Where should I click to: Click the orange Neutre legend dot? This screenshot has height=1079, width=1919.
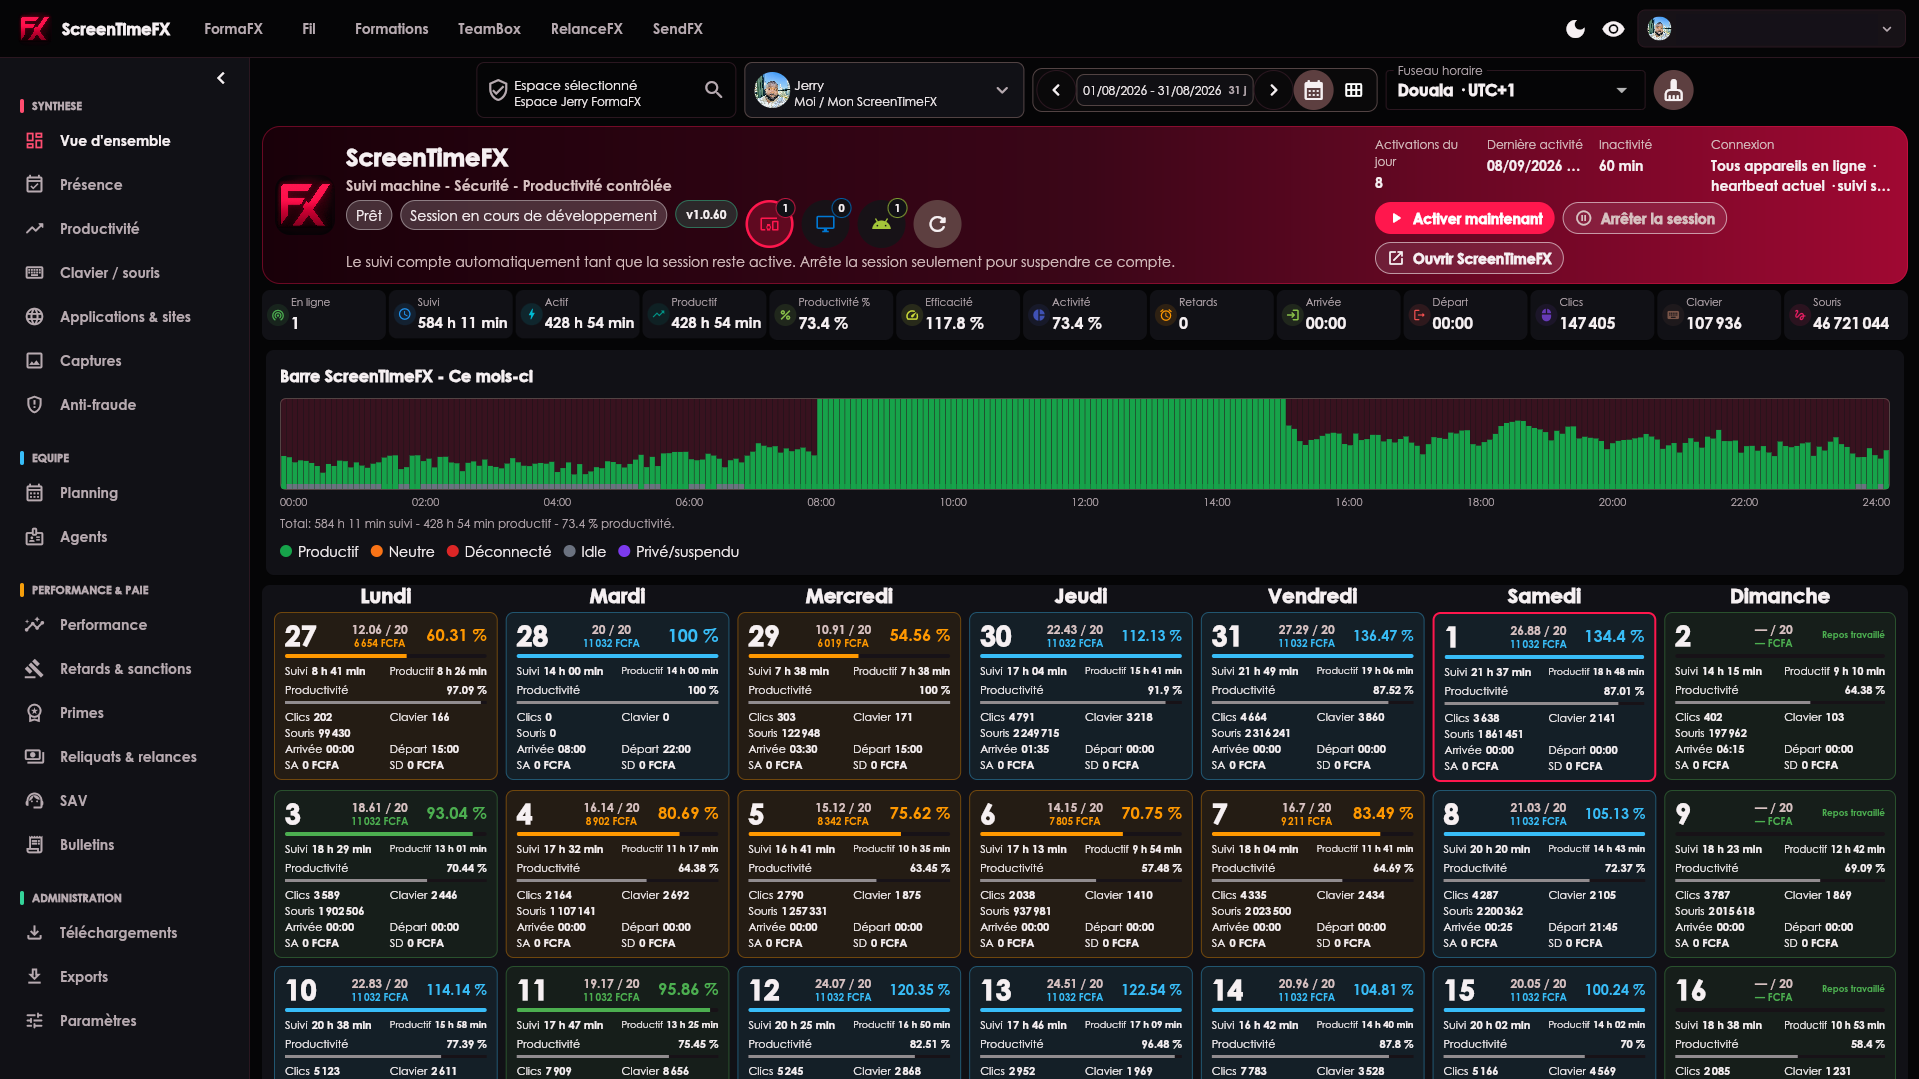tap(377, 552)
